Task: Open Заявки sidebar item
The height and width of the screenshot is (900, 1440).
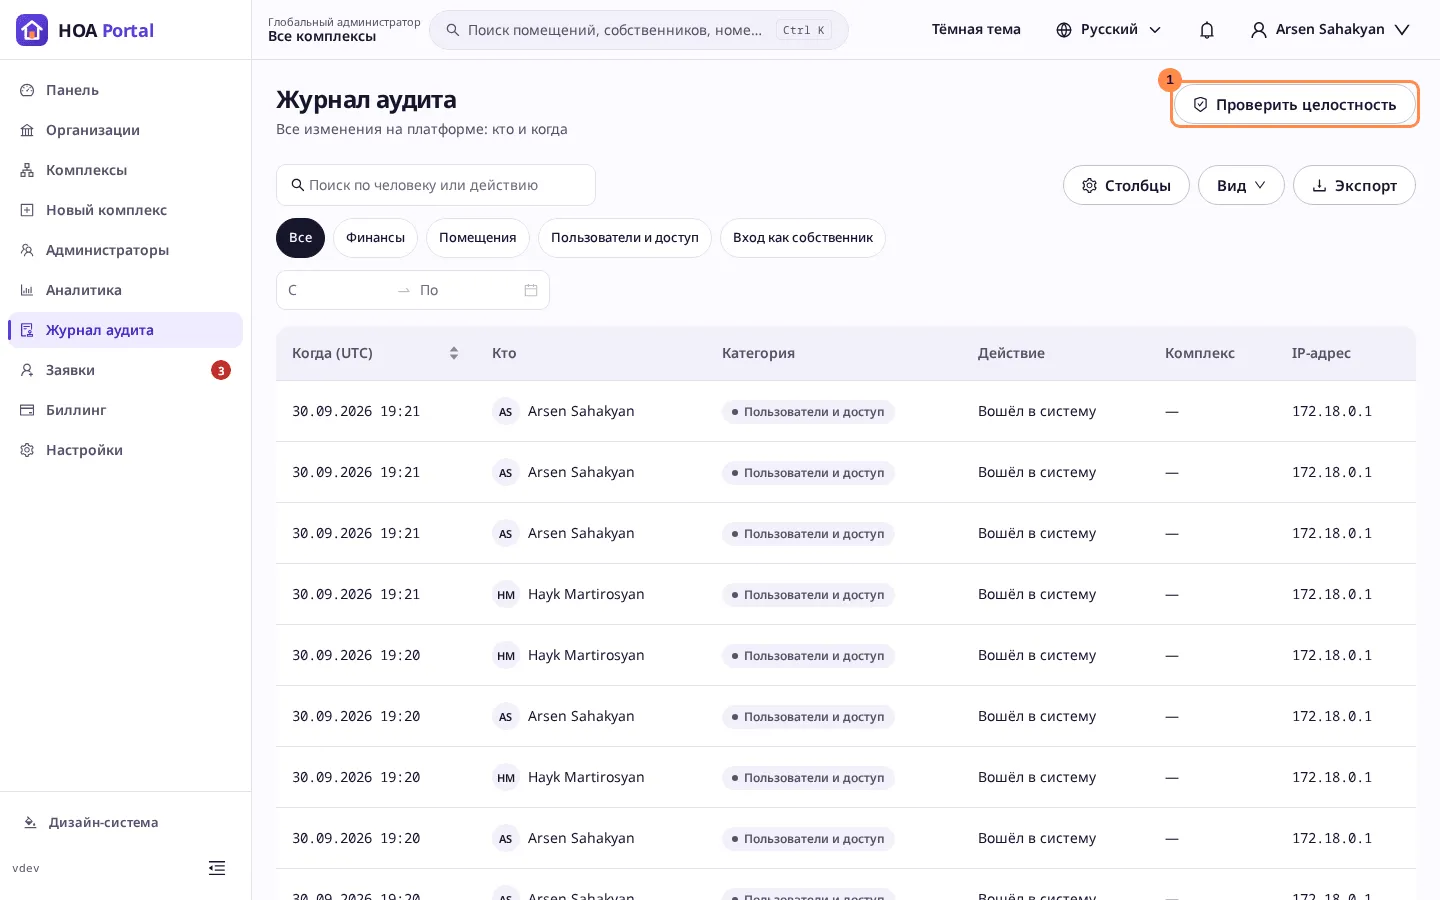Action: [x=125, y=370]
